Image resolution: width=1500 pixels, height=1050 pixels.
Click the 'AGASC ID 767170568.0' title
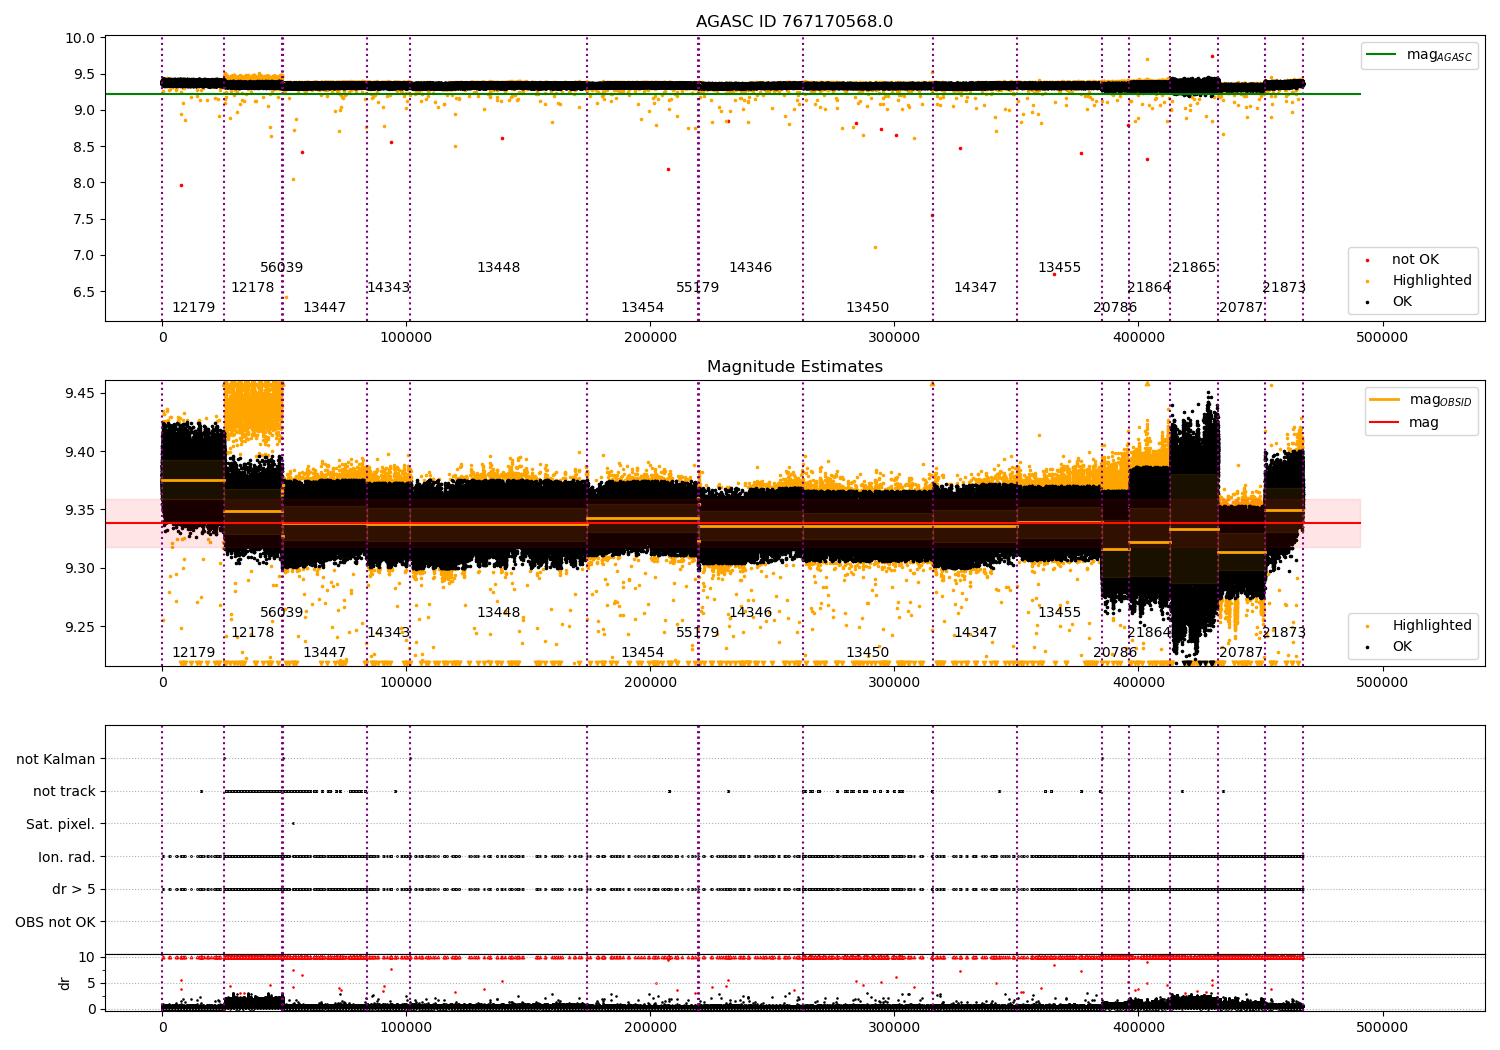coord(794,22)
